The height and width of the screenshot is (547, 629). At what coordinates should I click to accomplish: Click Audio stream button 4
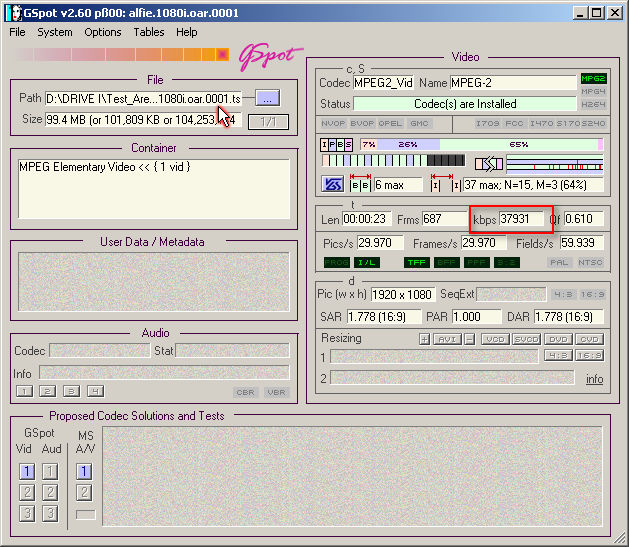pos(95,391)
